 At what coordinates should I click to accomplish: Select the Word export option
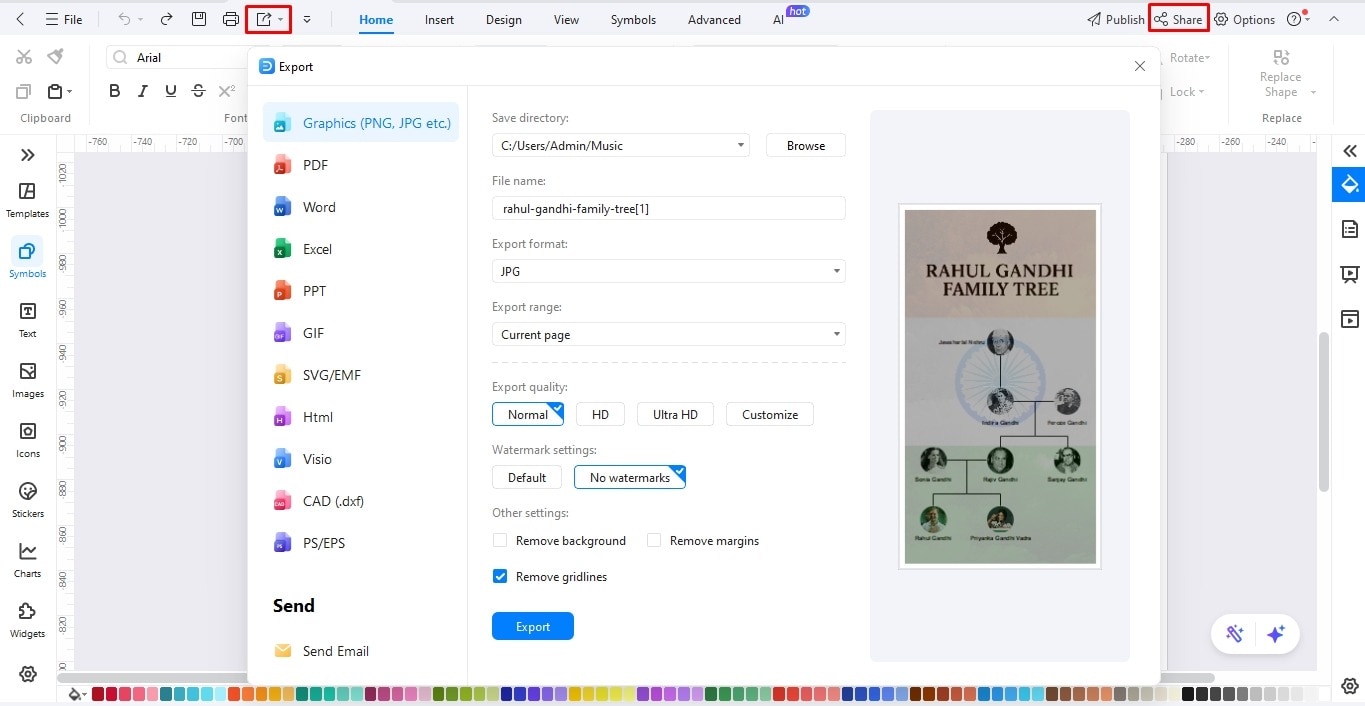[318, 207]
